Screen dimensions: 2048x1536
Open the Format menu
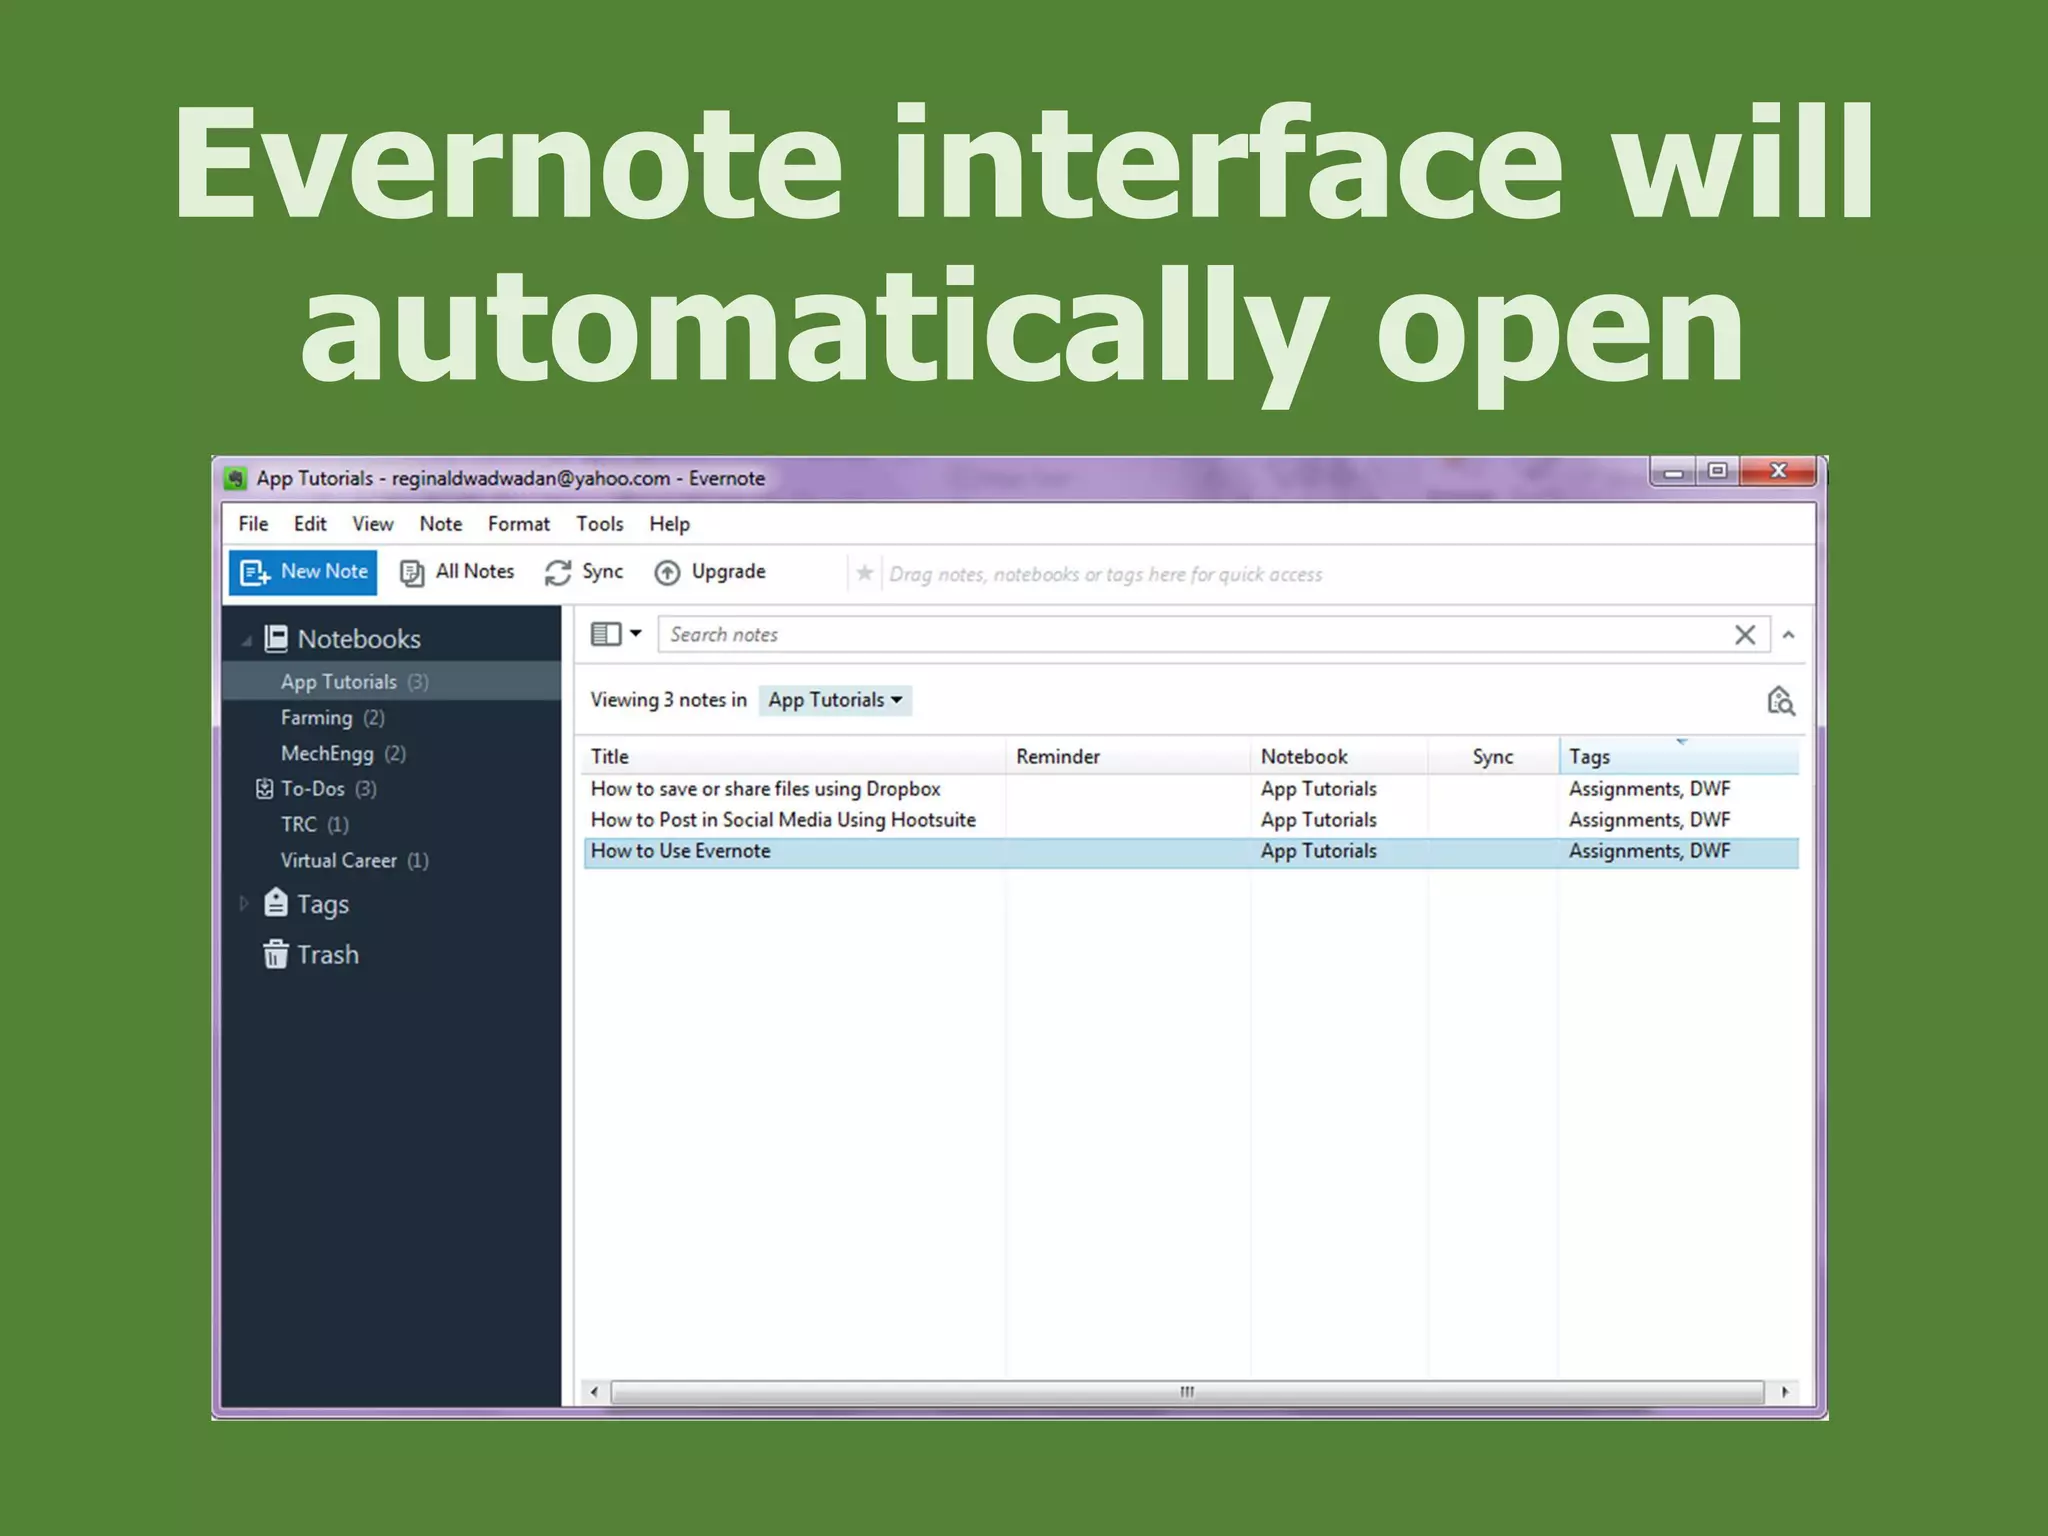[x=519, y=523]
